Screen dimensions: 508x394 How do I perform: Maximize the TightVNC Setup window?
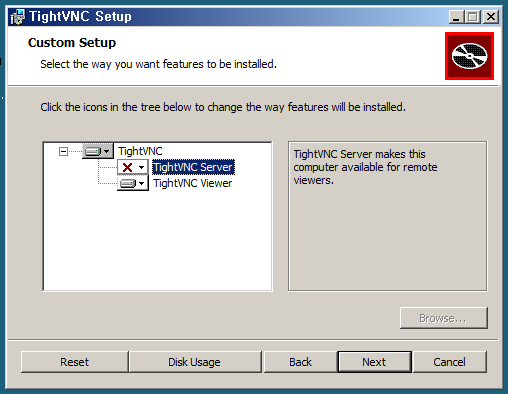473,17
